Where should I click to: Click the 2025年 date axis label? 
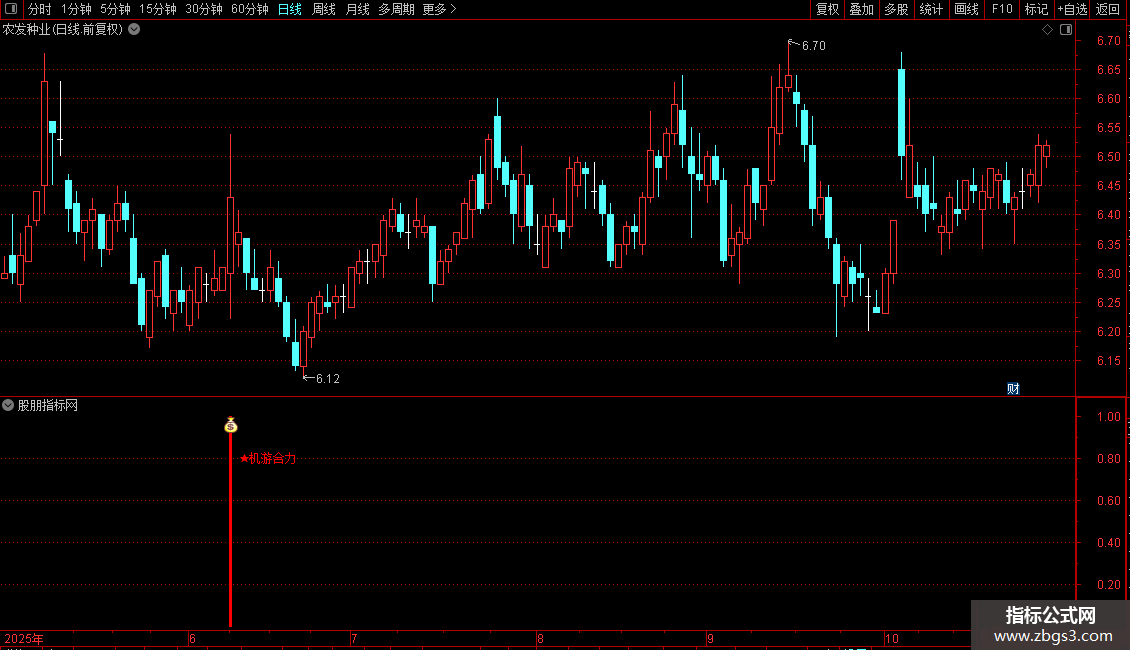(24, 638)
